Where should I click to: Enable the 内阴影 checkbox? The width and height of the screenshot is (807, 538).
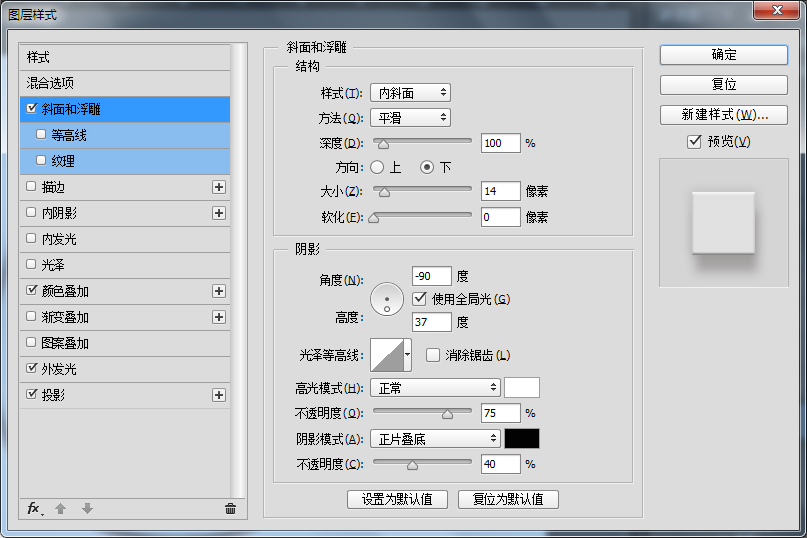click(x=31, y=212)
